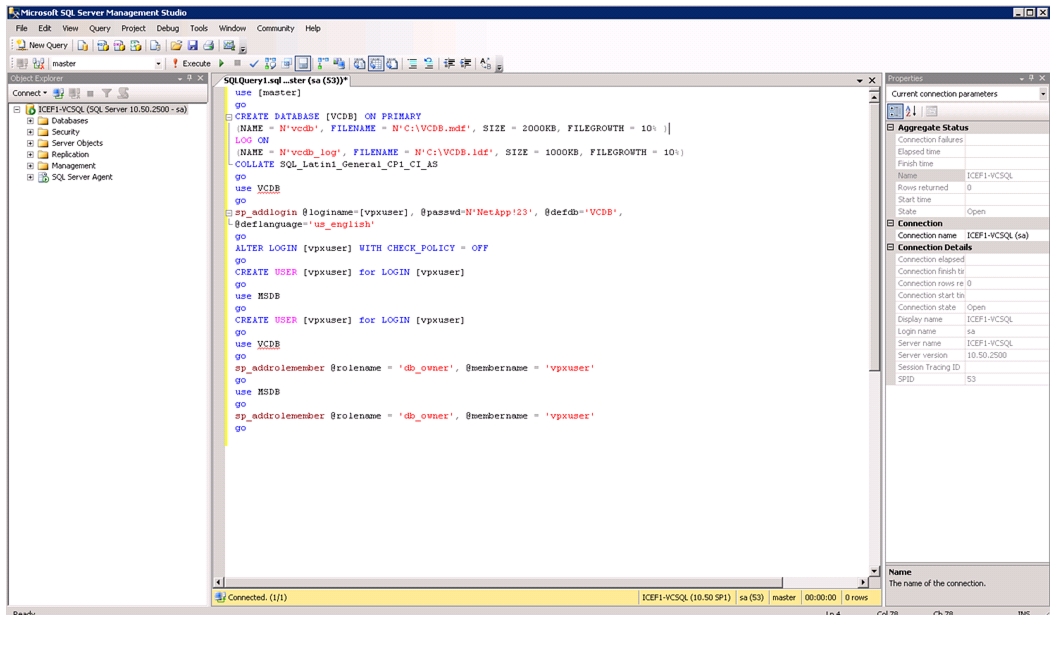Click the vertical scrollbar down arrow in editor
The image size is (1059, 653).
[x=874, y=571]
